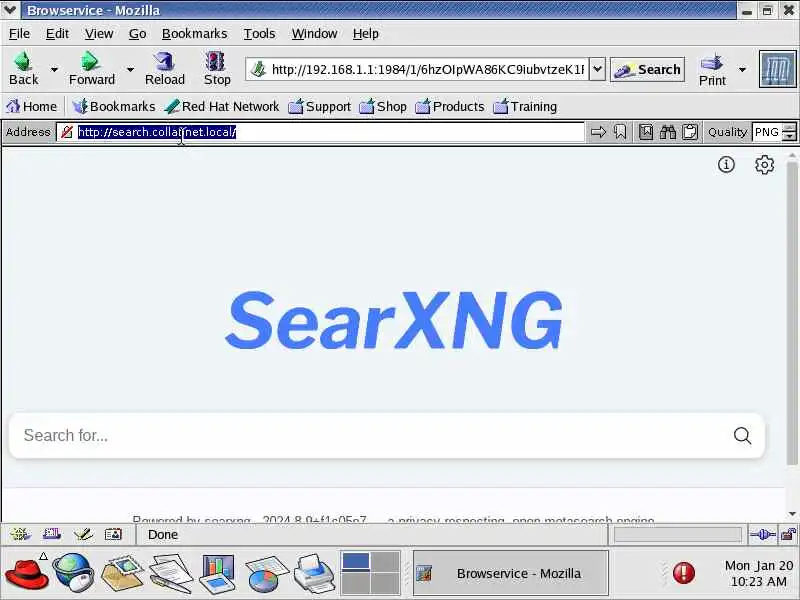Open Forward history dropdown arrow
This screenshot has width=800, height=600.
tap(130, 69)
